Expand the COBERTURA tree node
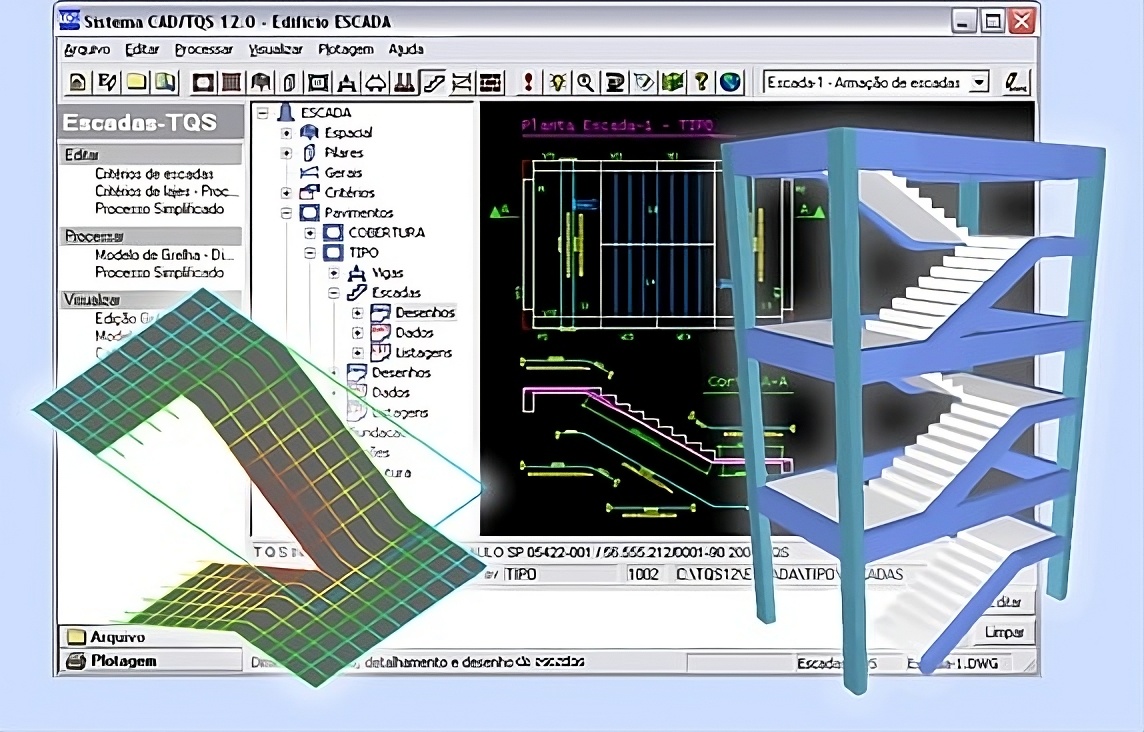Image resolution: width=1144 pixels, height=732 pixels. [x=310, y=233]
